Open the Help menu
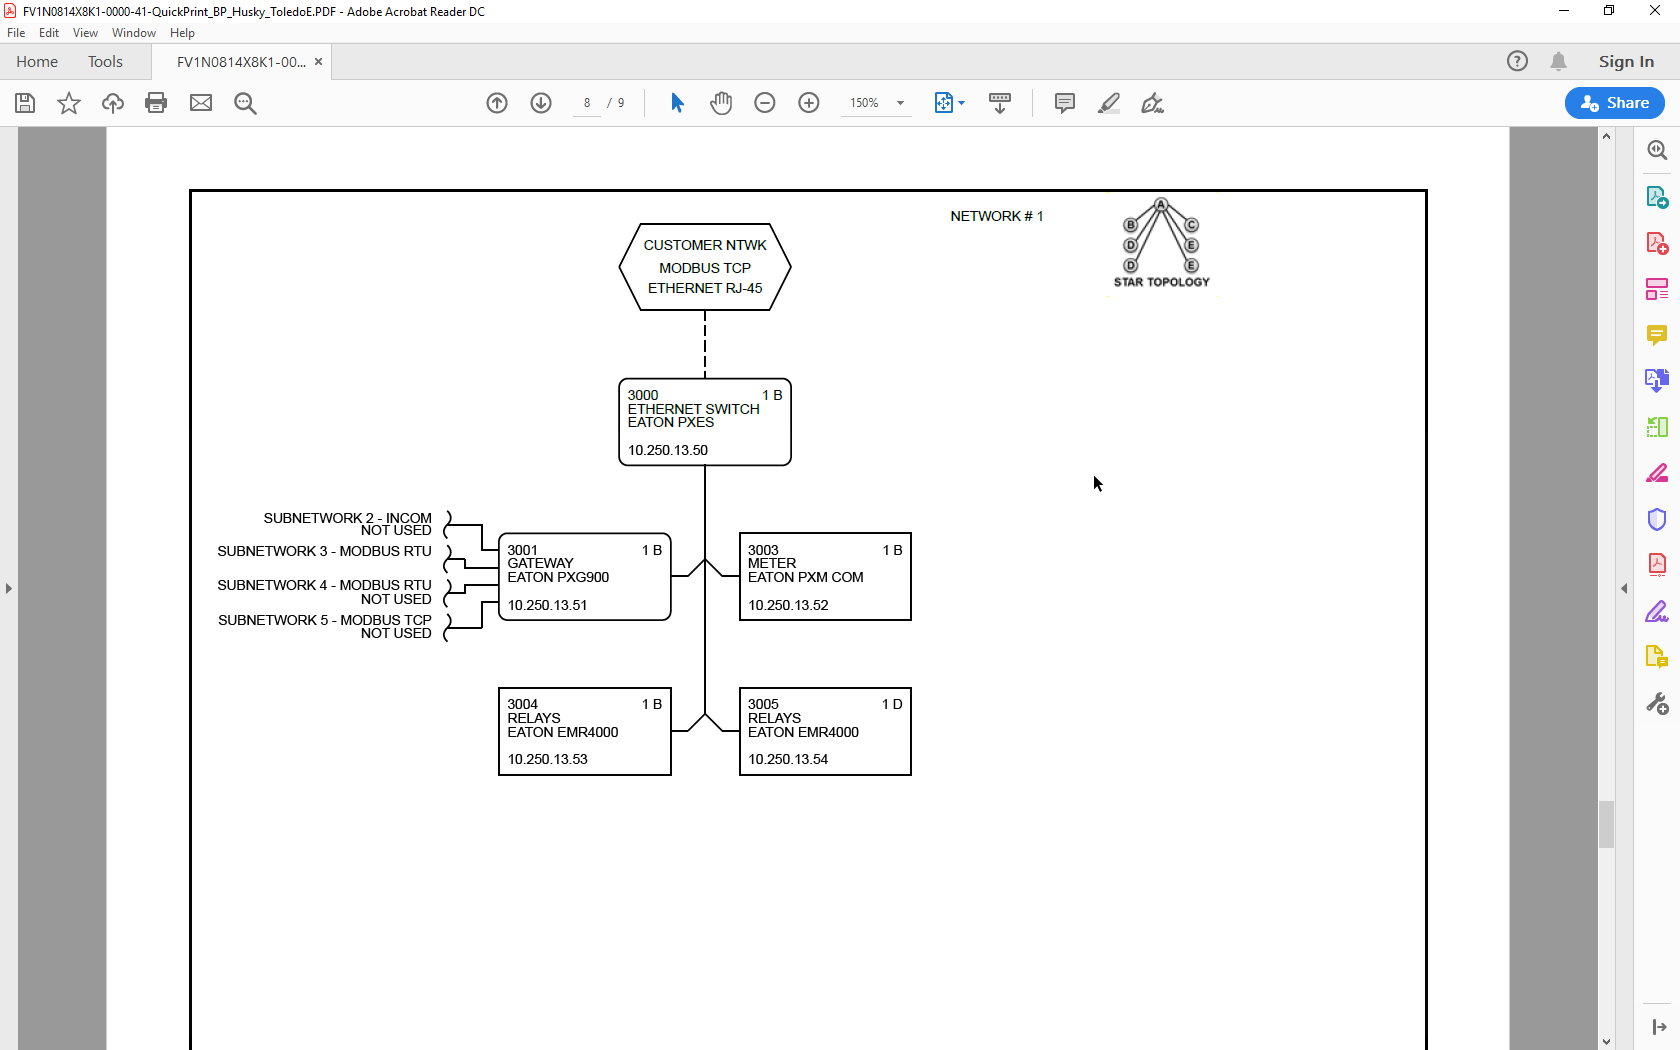The image size is (1680, 1050). [182, 33]
